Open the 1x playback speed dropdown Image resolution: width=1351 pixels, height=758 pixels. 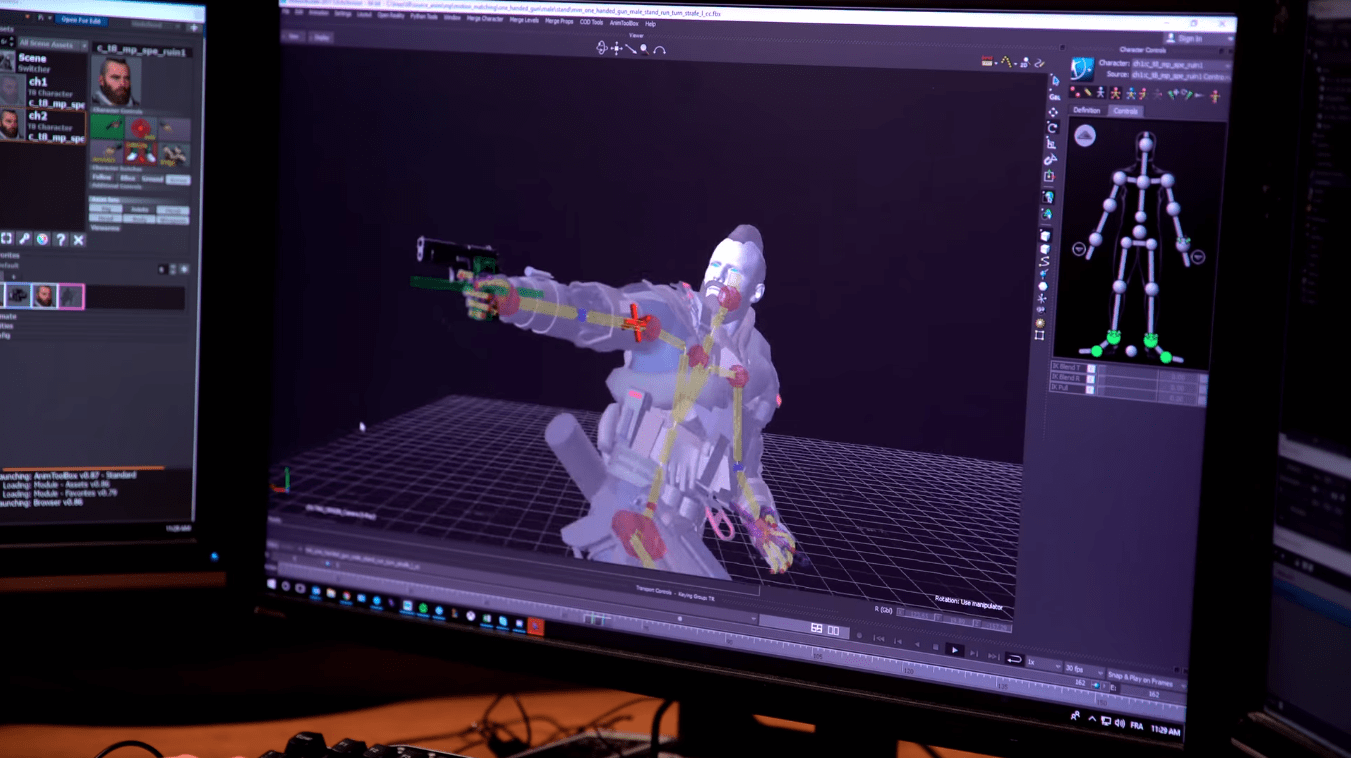(1044, 663)
